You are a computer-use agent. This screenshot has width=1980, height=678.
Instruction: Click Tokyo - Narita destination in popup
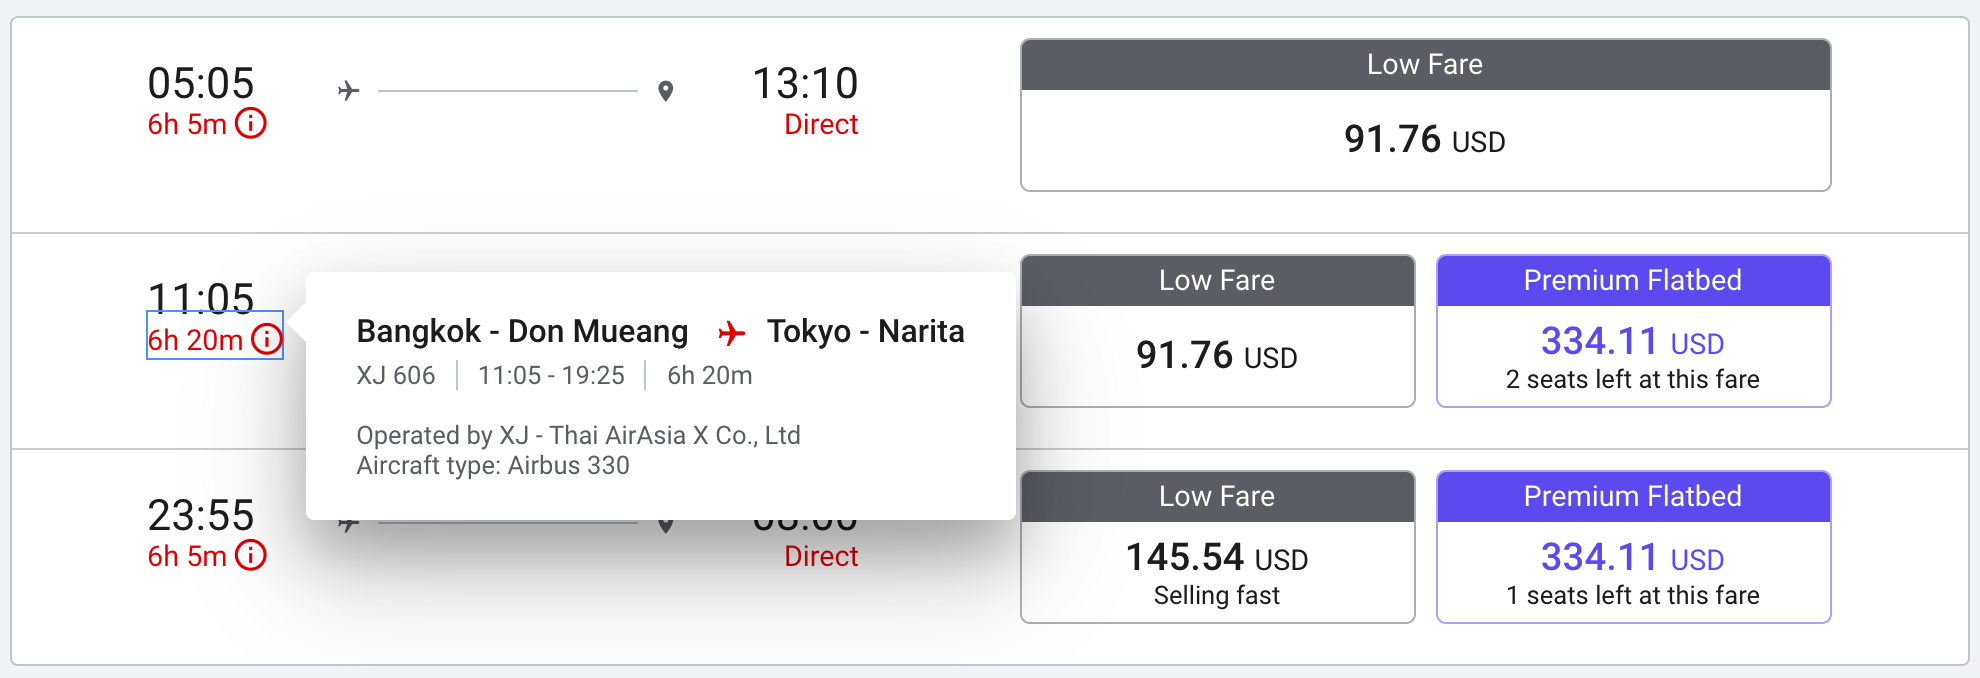(x=865, y=331)
